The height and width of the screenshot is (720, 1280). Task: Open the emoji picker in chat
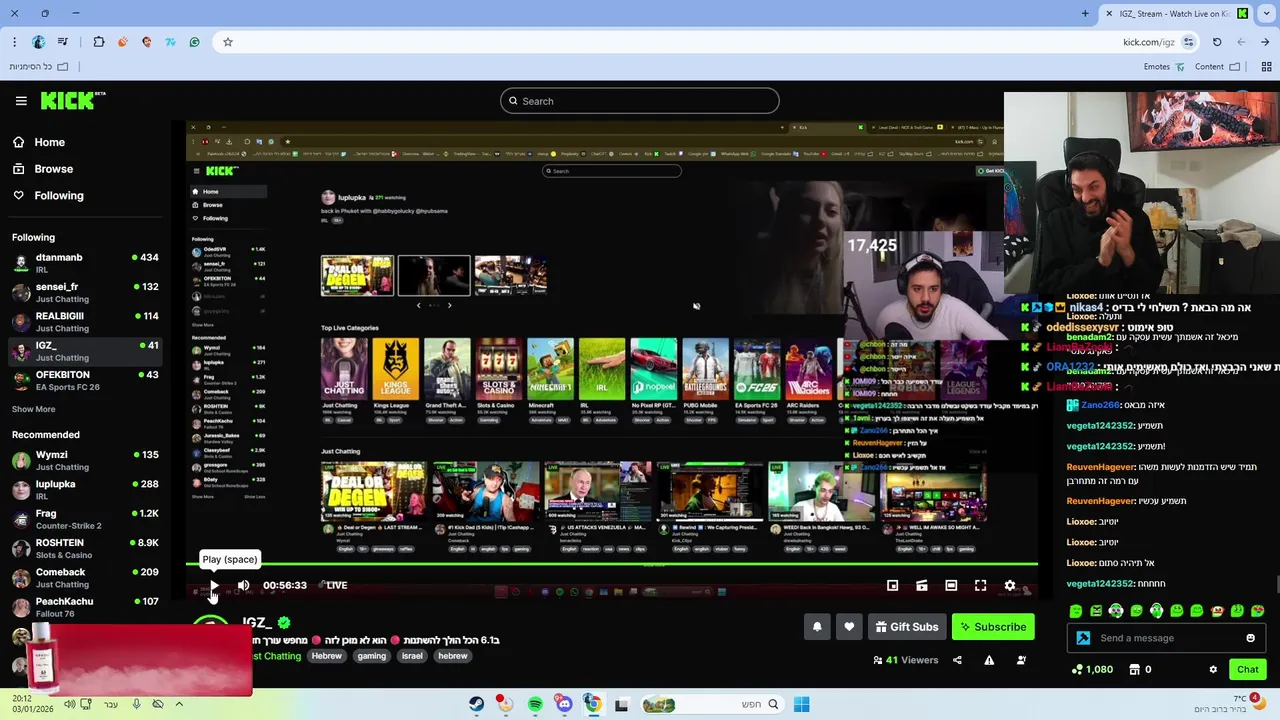point(1250,638)
